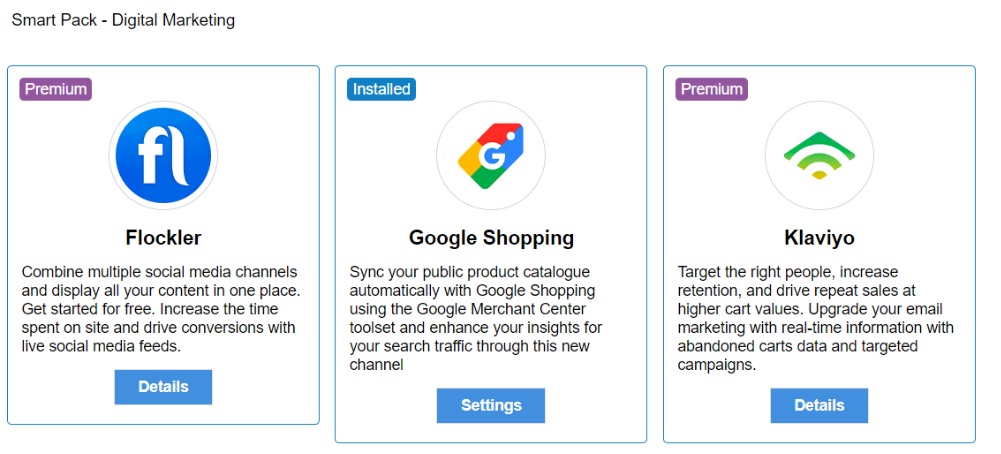Viewport: 1001px width, 454px height.
Task: View Details for Klaviyo
Action: click(x=819, y=405)
